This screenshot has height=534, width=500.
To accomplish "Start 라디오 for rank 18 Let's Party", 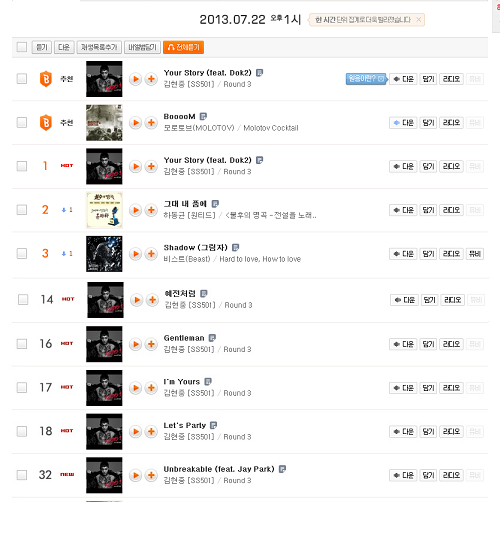I will [451, 432].
